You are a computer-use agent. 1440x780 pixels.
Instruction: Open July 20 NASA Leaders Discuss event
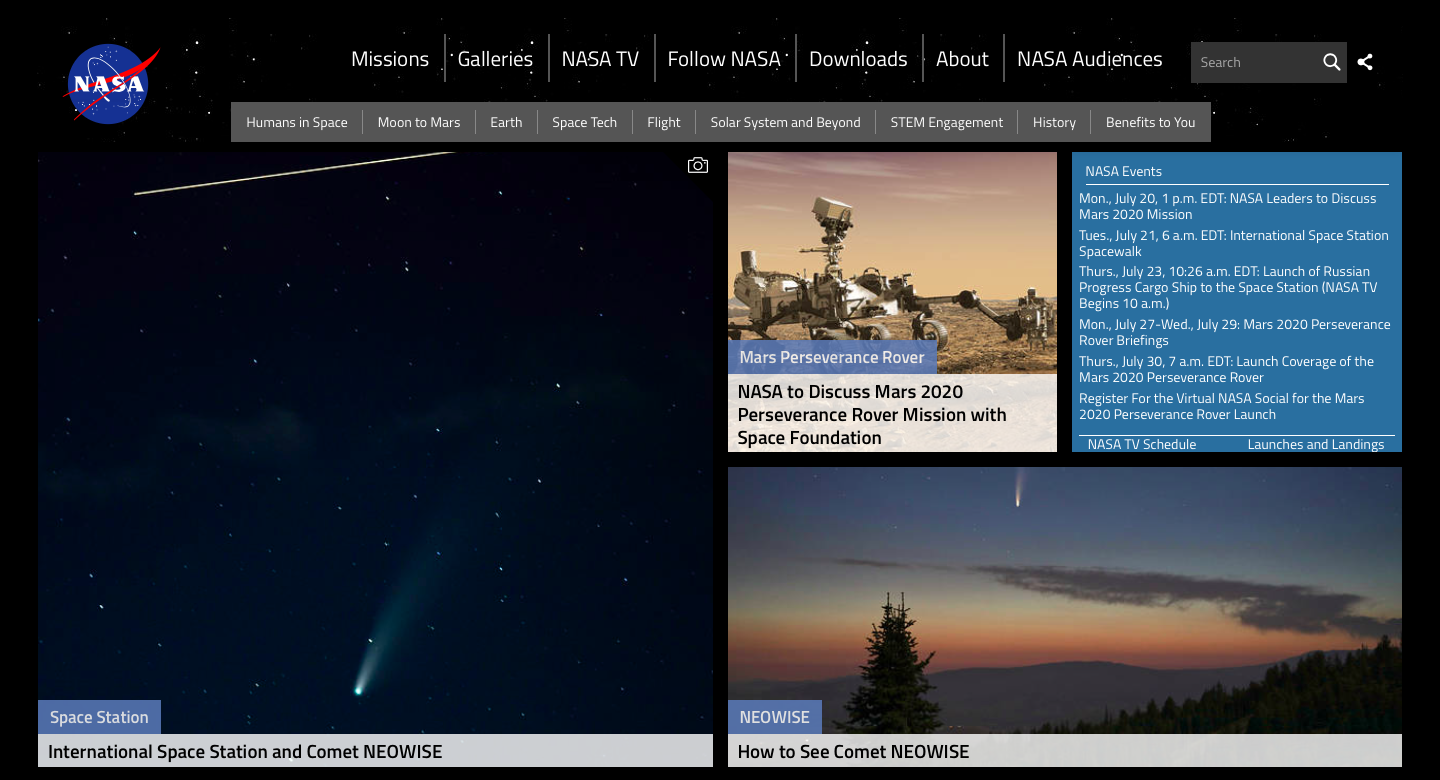(x=1228, y=206)
